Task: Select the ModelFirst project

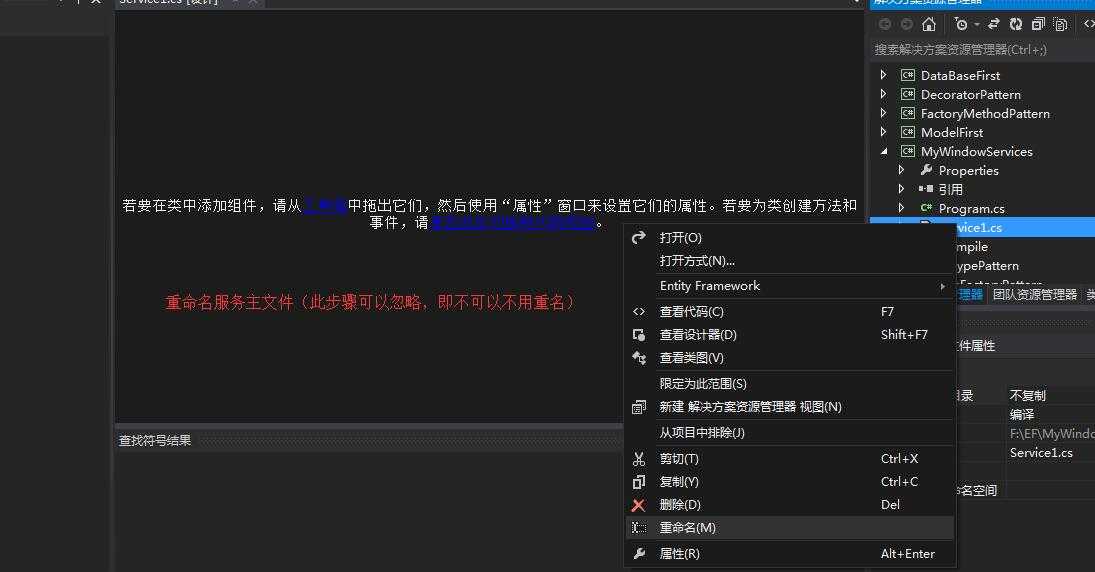Action: [x=952, y=132]
